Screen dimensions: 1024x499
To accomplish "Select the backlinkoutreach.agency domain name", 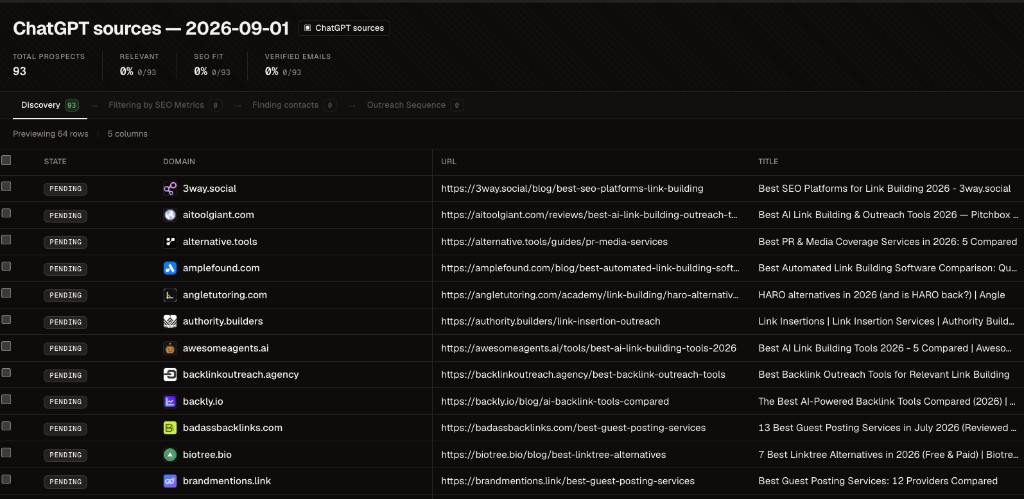I will [x=241, y=375].
